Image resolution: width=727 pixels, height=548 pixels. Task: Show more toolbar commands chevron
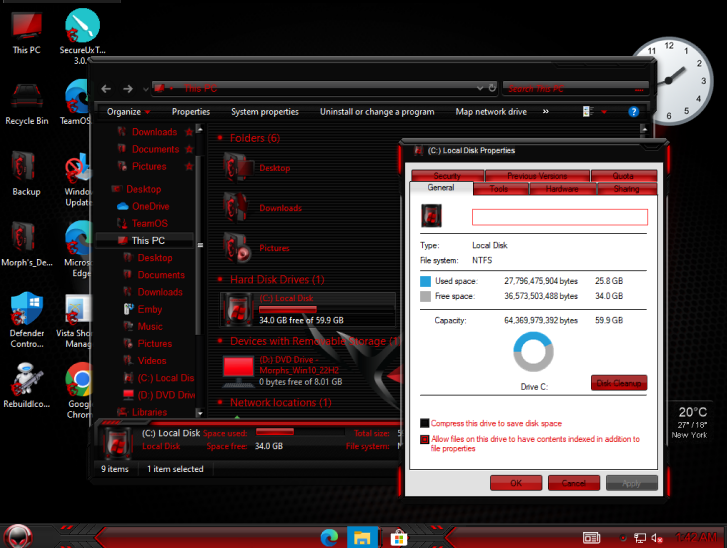[546, 111]
